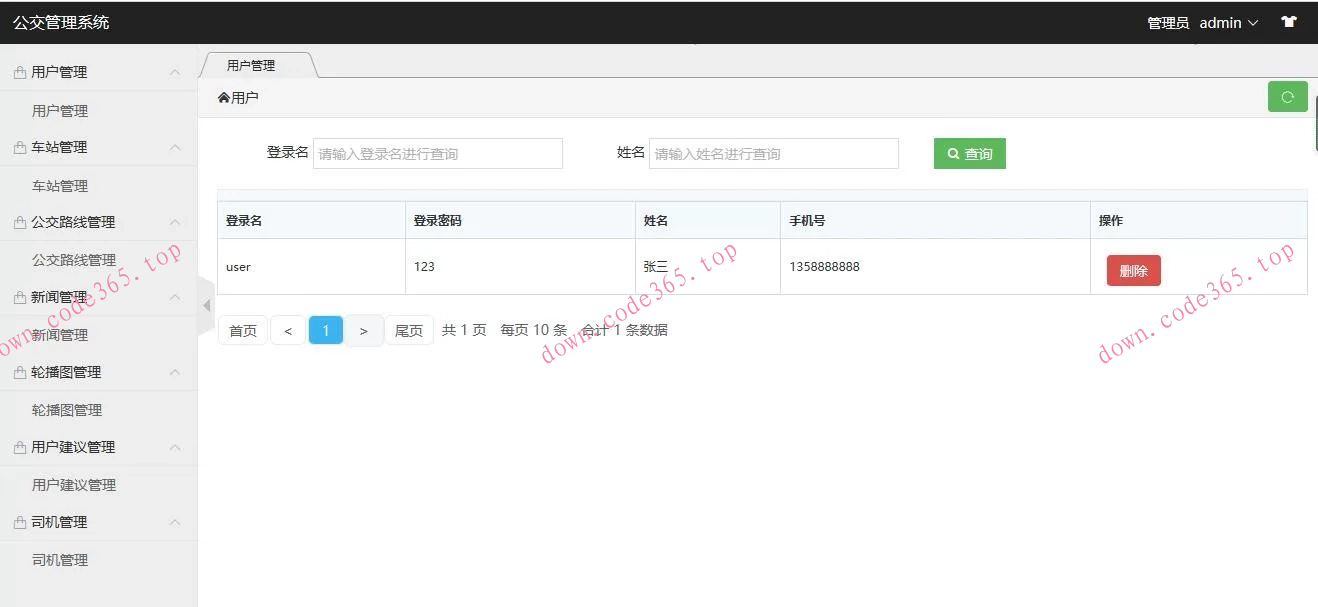The image size is (1318, 607).
Task: Click the lock icon beside 轮播图管理
Action: click(20, 373)
